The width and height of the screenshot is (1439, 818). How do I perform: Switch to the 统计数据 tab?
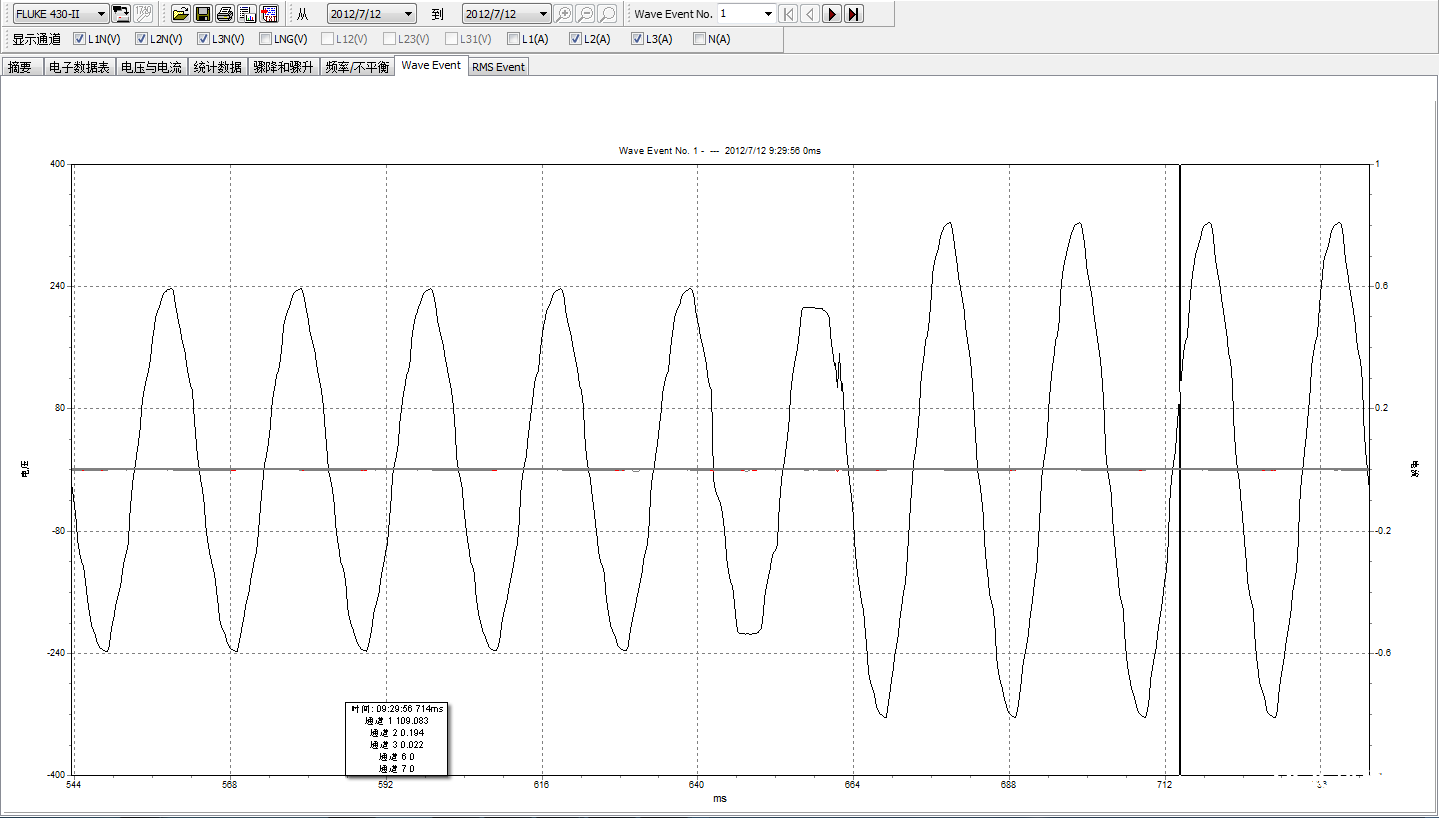click(x=217, y=67)
